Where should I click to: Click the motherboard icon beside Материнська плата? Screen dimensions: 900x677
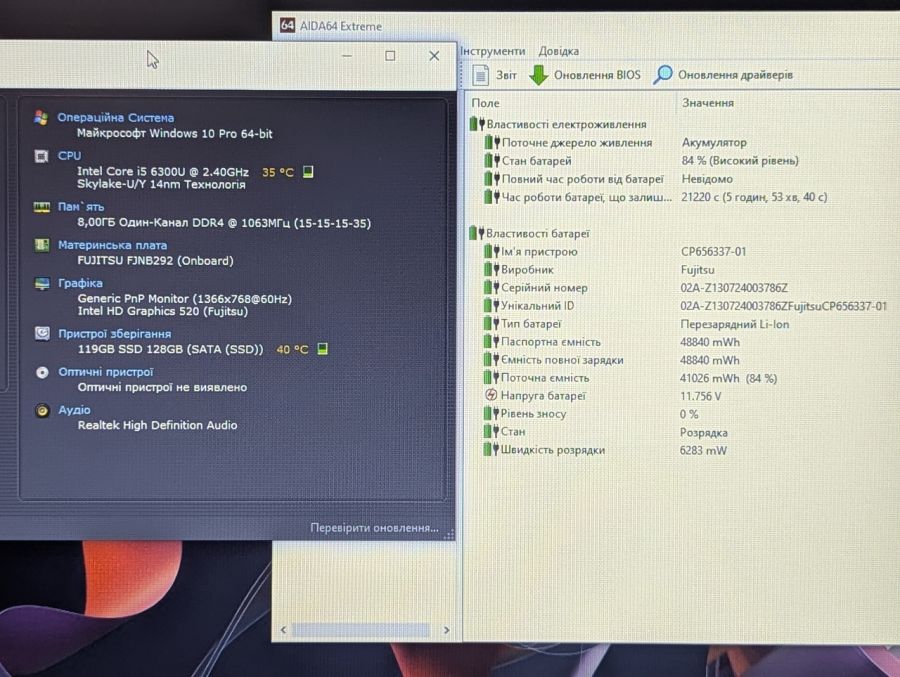click(x=41, y=245)
